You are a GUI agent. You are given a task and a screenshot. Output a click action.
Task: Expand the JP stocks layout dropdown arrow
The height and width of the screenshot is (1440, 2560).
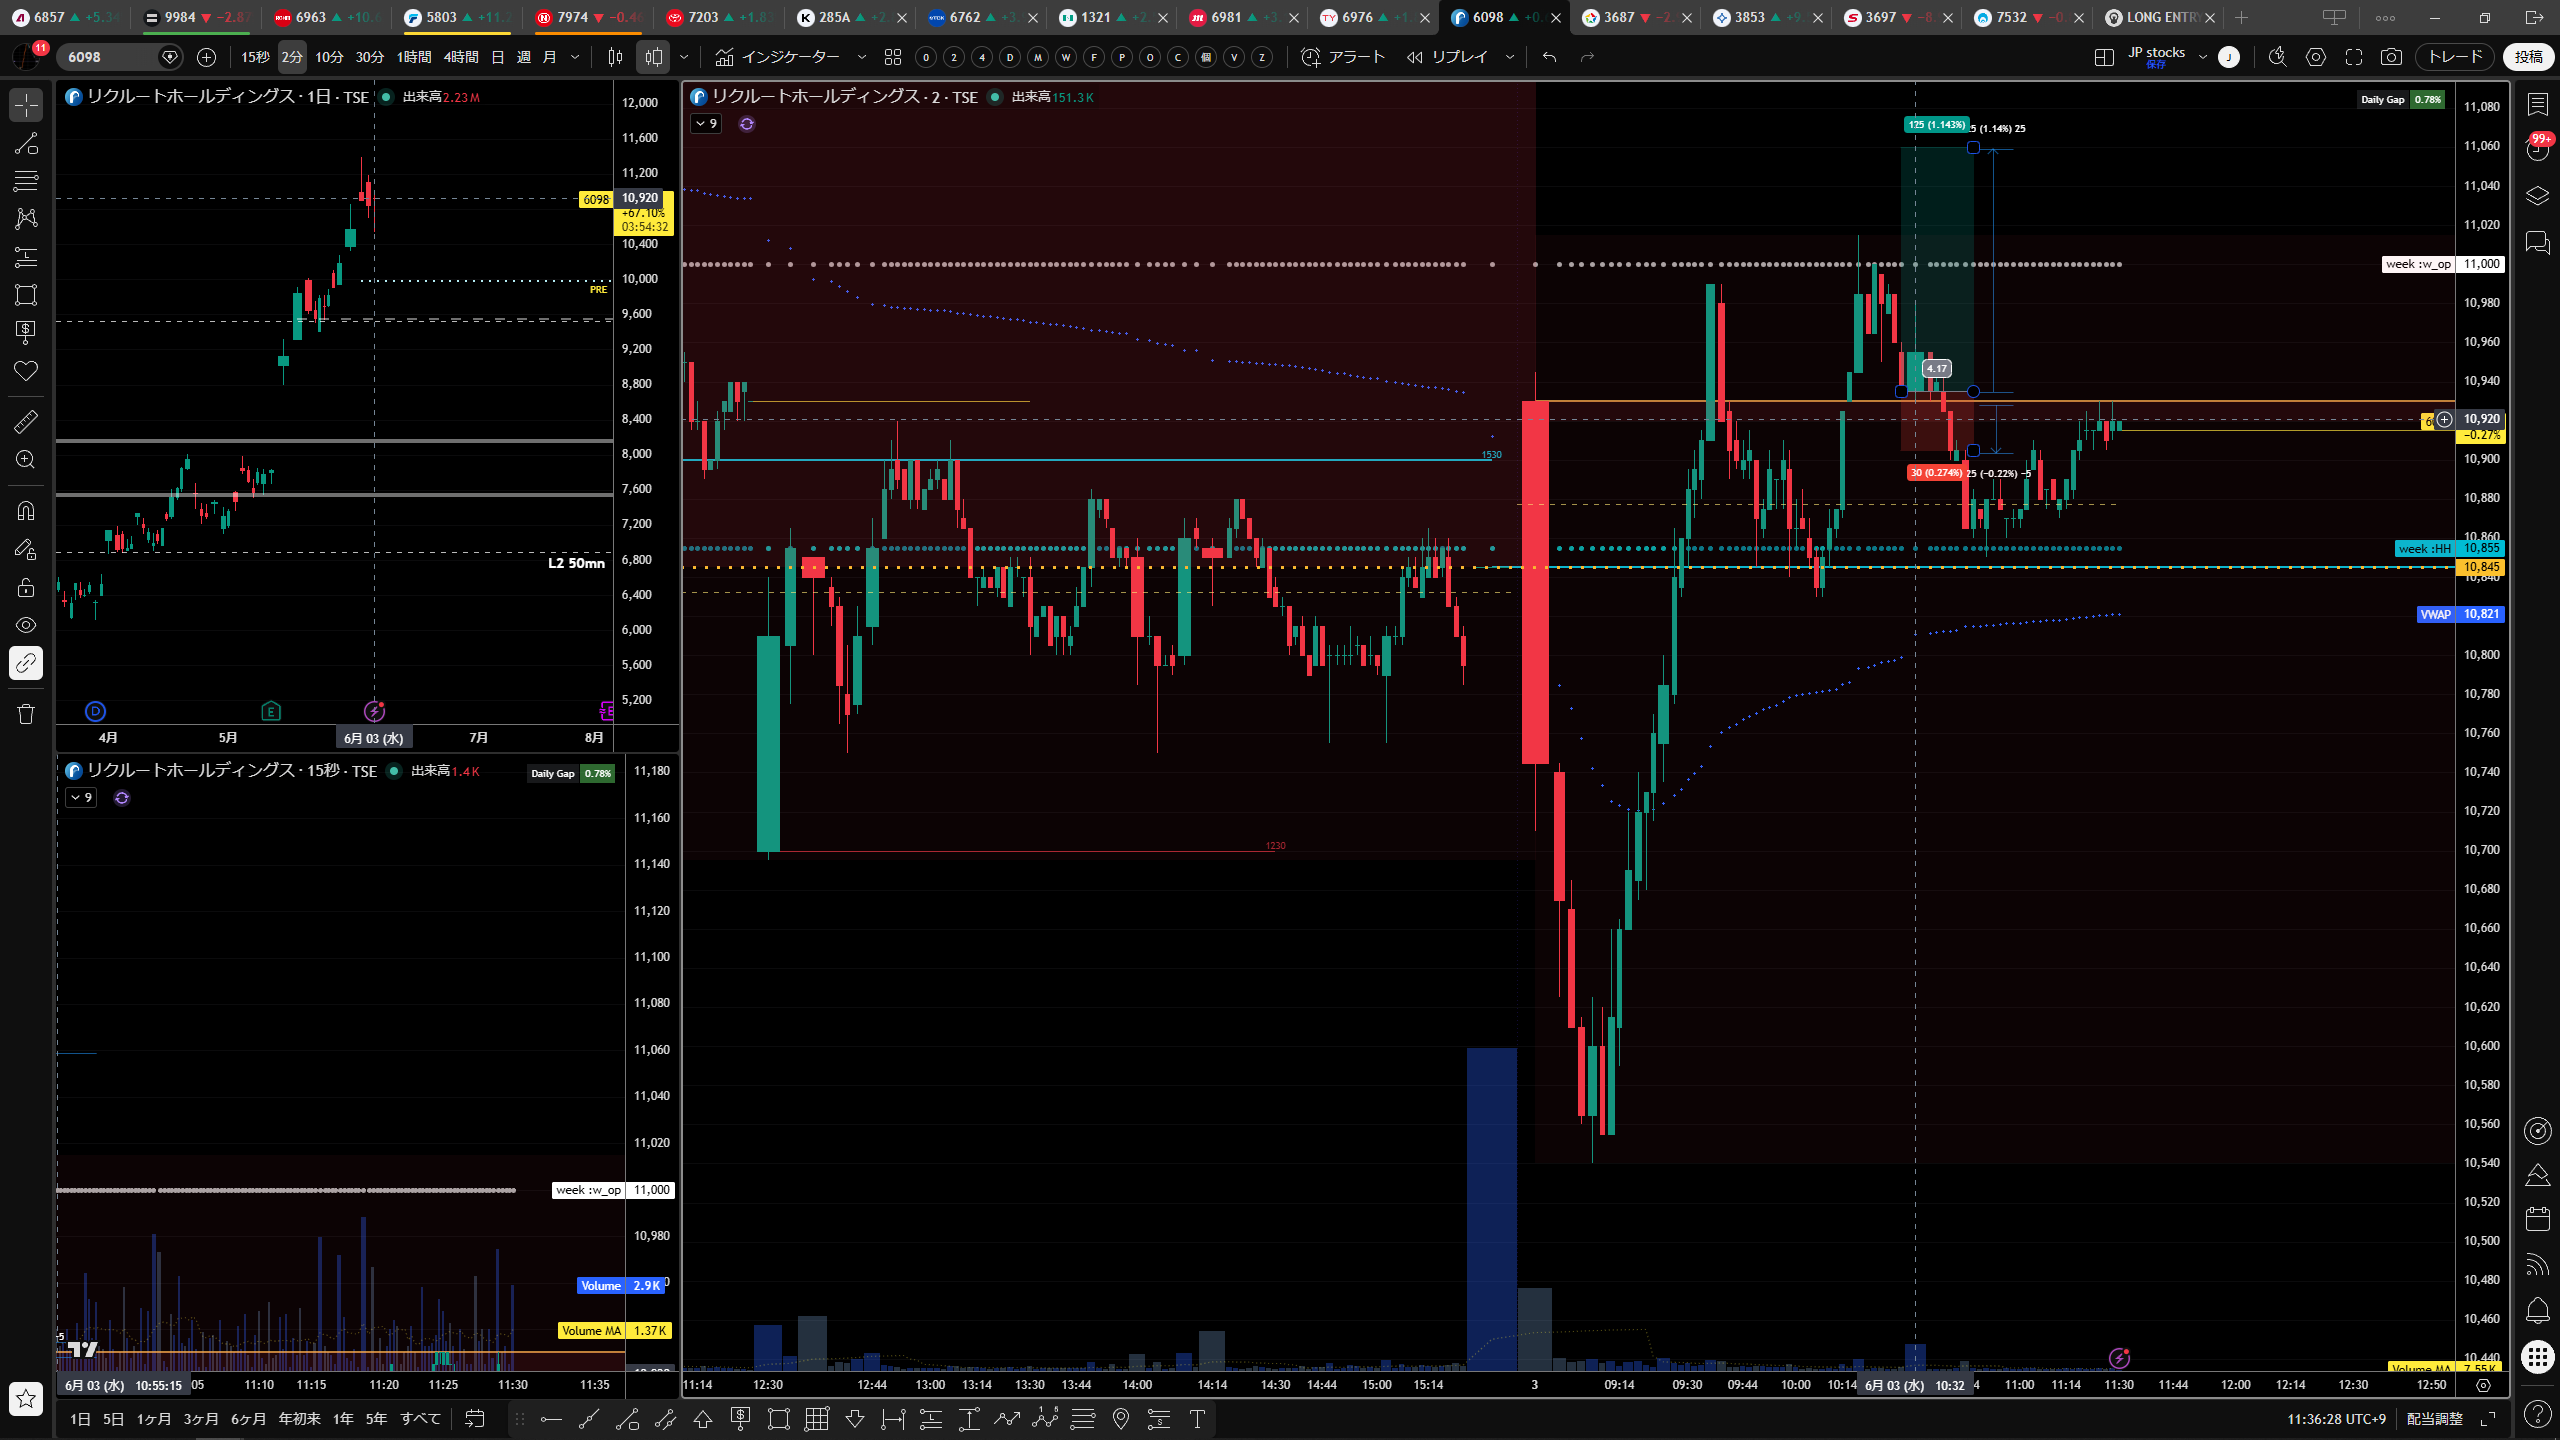[2202, 57]
